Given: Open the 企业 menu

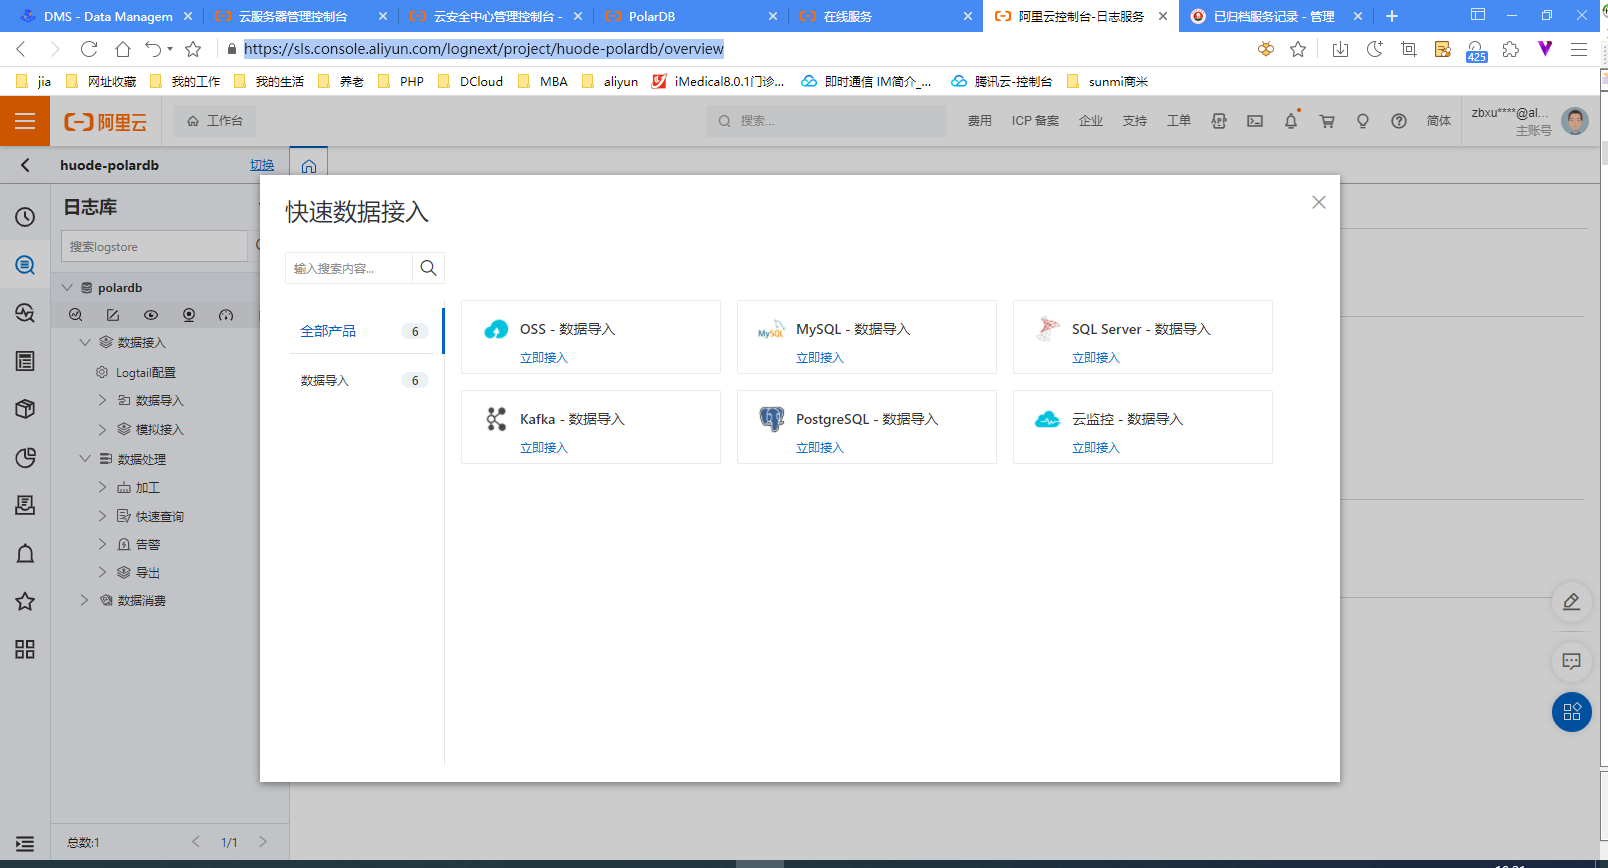Looking at the screenshot, I should pos(1091,121).
